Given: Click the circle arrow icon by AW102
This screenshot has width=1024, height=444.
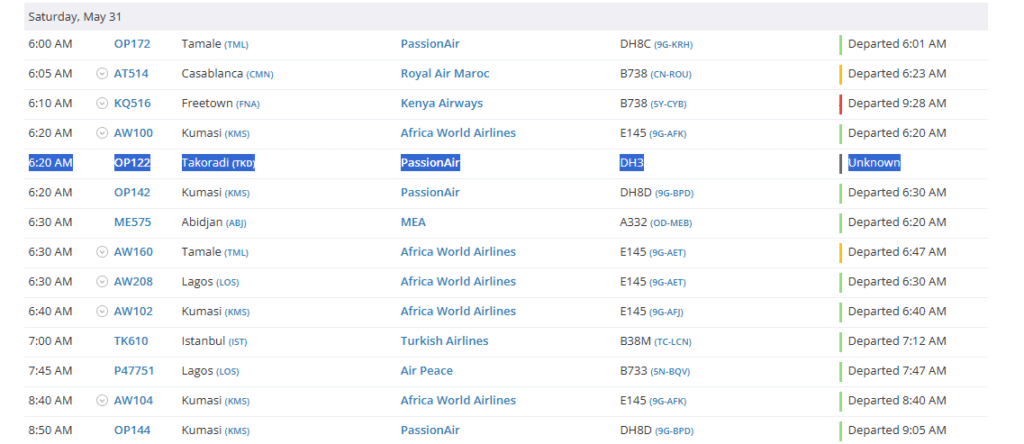Looking at the screenshot, I should [x=102, y=311].
